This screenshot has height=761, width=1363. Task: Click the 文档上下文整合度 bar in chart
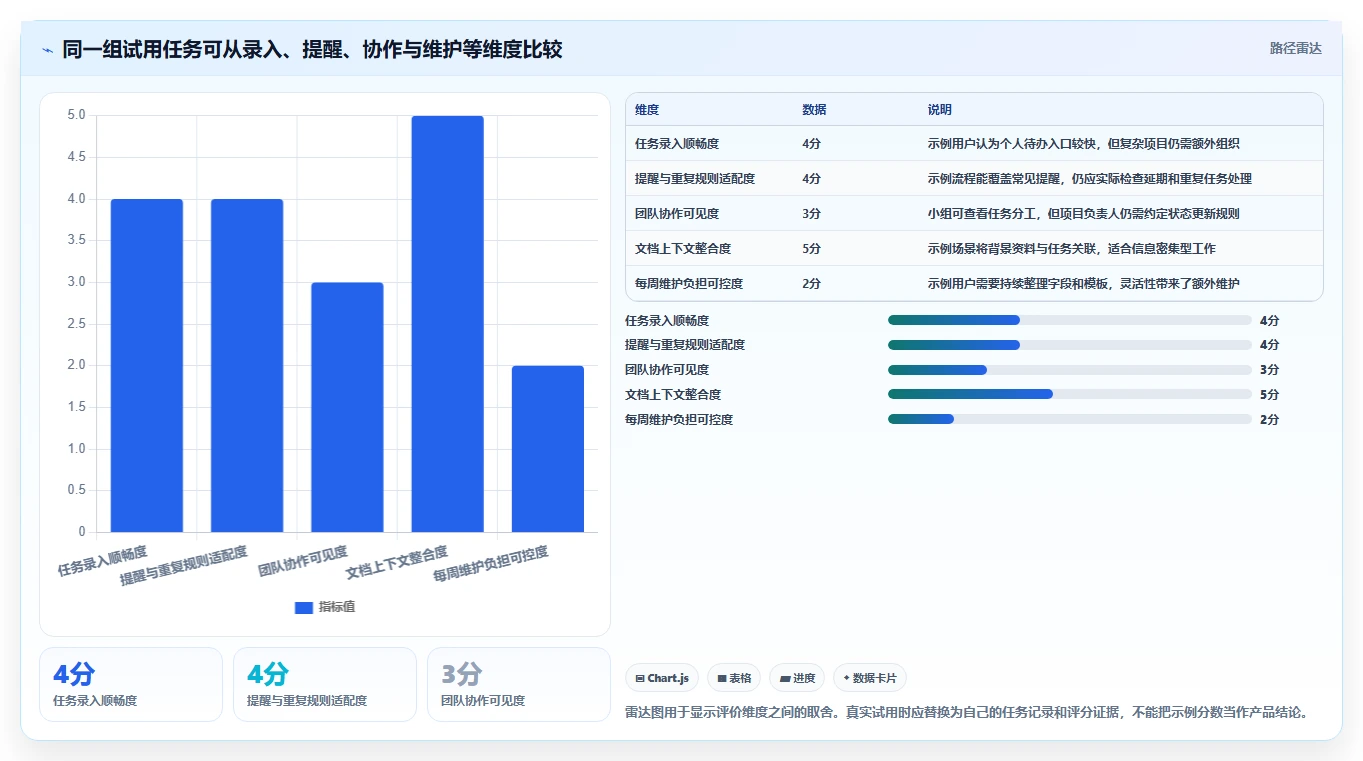click(x=448, y=324)
